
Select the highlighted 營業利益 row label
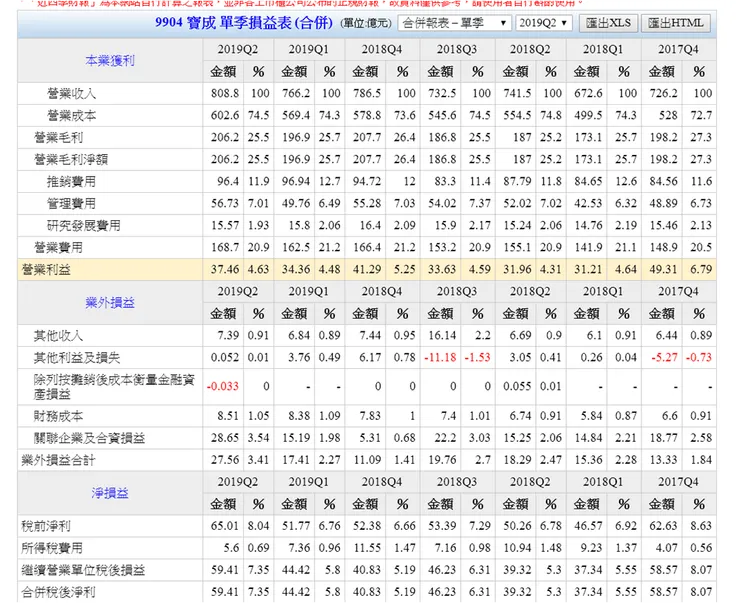[46, 269]
